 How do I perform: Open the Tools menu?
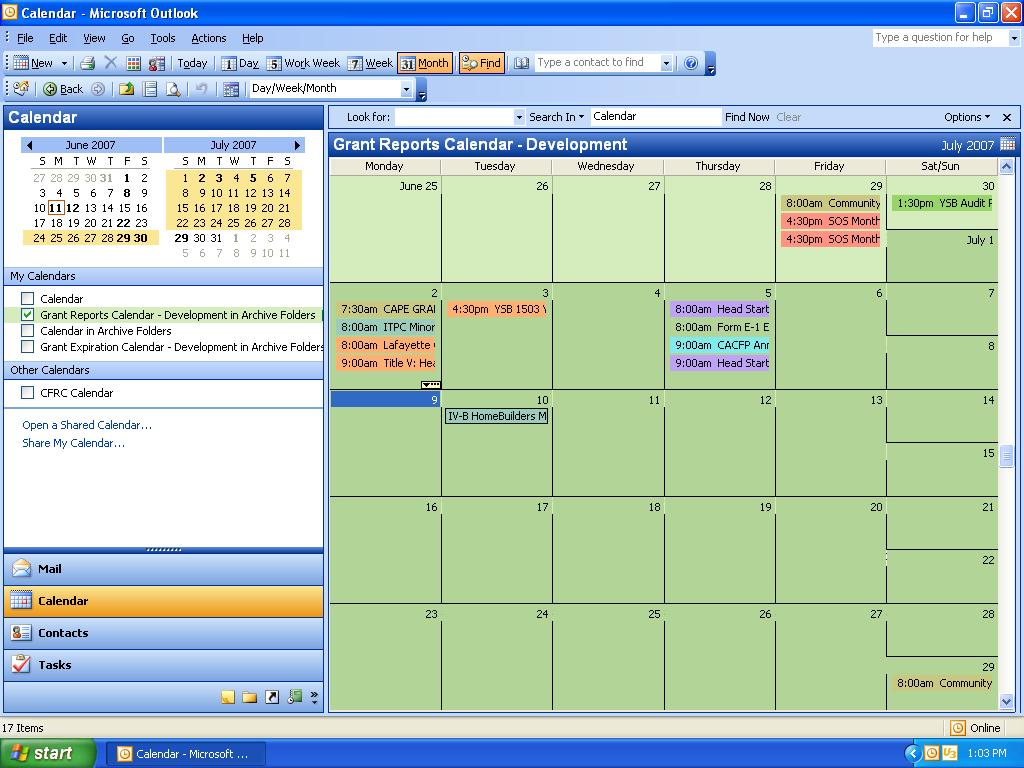(162, 38)
